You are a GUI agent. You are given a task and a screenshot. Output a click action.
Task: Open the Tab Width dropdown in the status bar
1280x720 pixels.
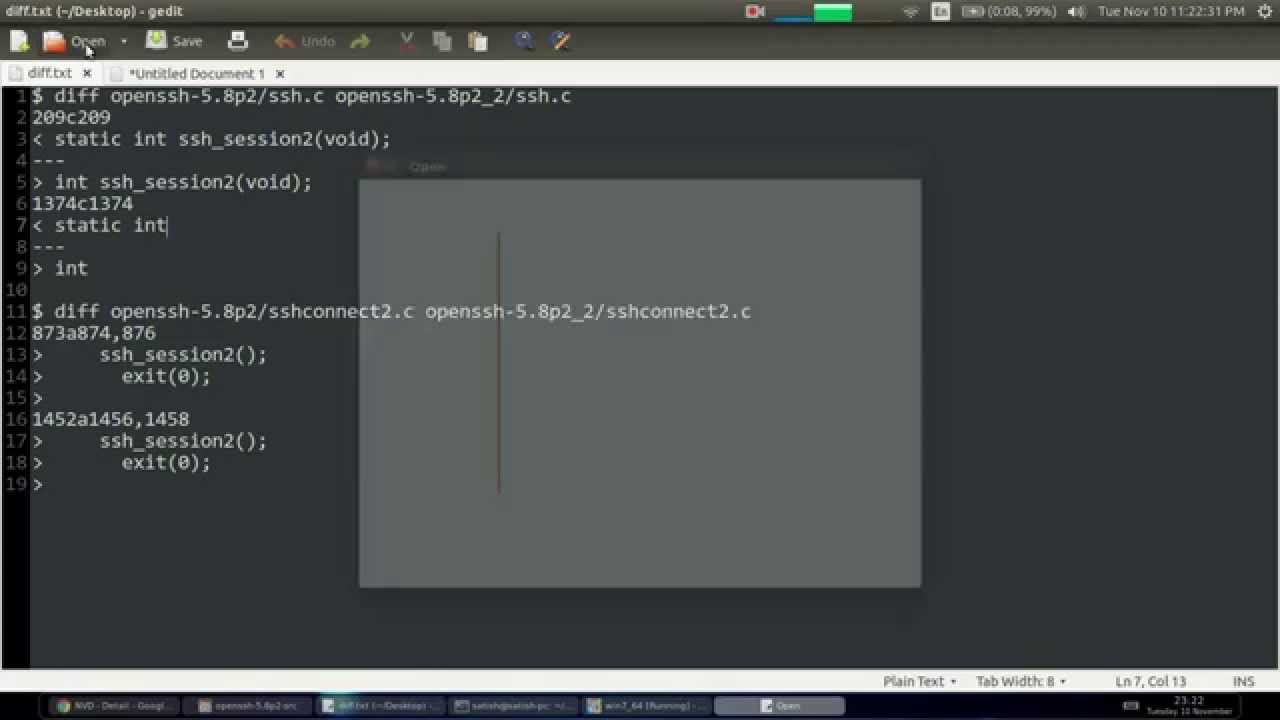(x=1021, y=681)
